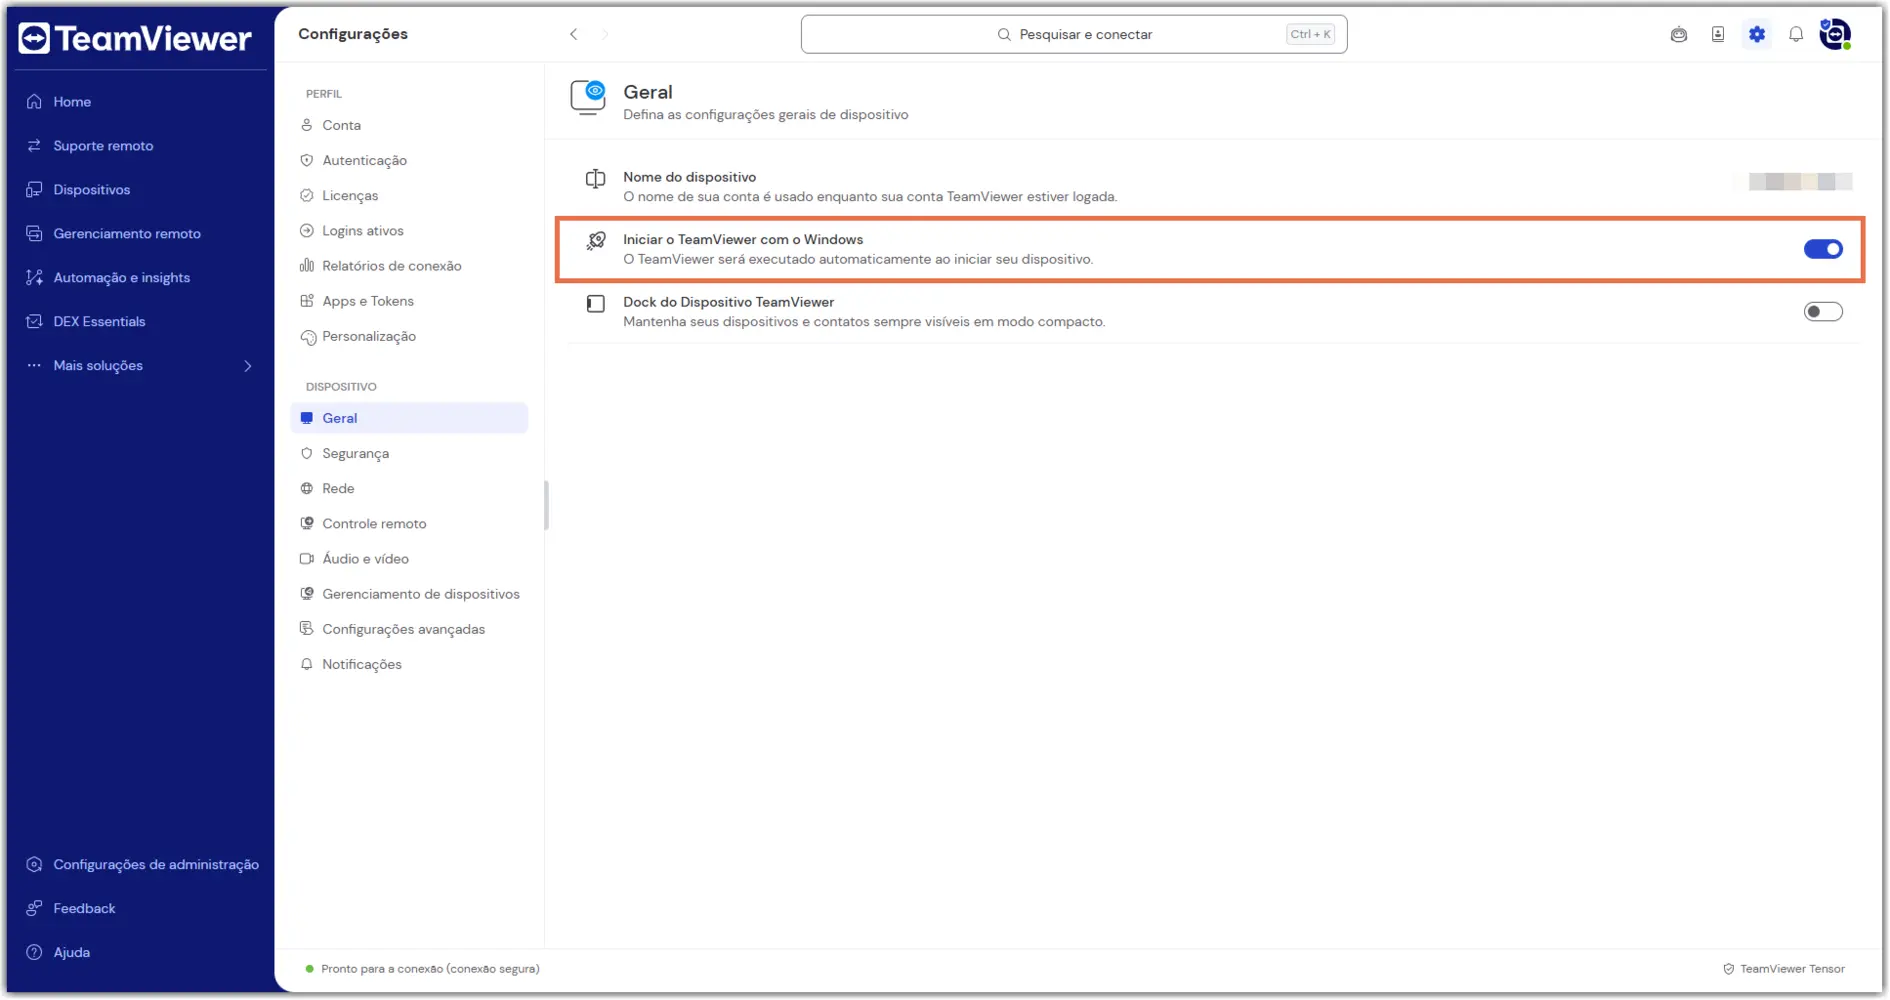Image resolution: width=1890 pixels, height=1000 pixels.
Task: Open the user profile avatar
Action: click(x=1835, y=34)
